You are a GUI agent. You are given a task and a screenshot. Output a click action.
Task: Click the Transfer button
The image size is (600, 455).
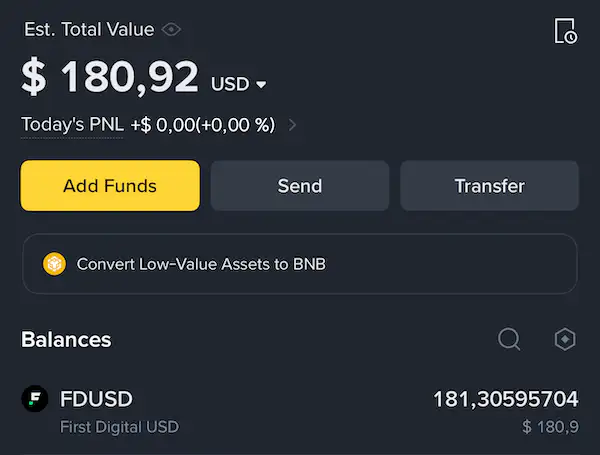pyautogui.click(x=489, y=186)
